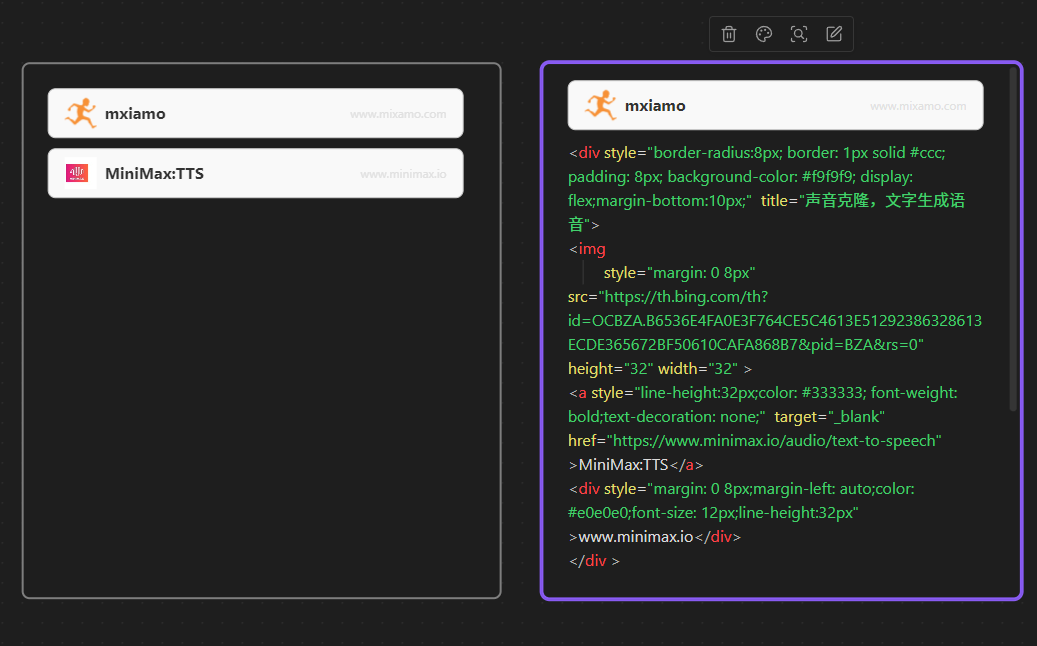Edit the selected card with pencil icon
The image size is (1037, 646).
click(x=834, y=34)
